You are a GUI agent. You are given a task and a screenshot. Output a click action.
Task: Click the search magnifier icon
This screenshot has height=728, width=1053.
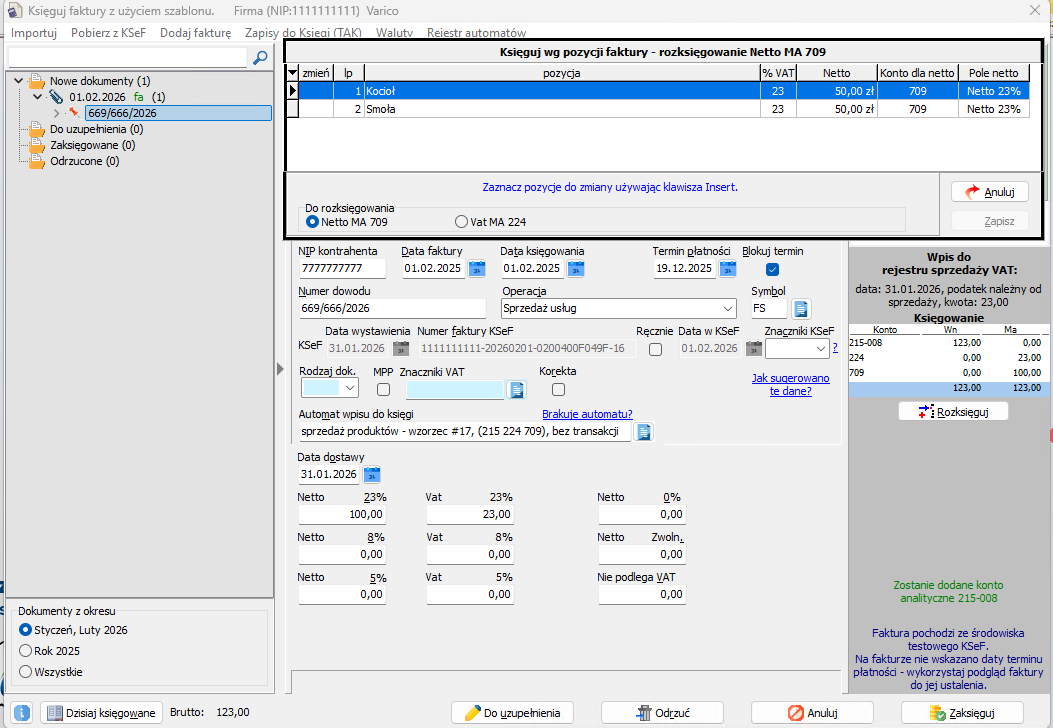260,58
